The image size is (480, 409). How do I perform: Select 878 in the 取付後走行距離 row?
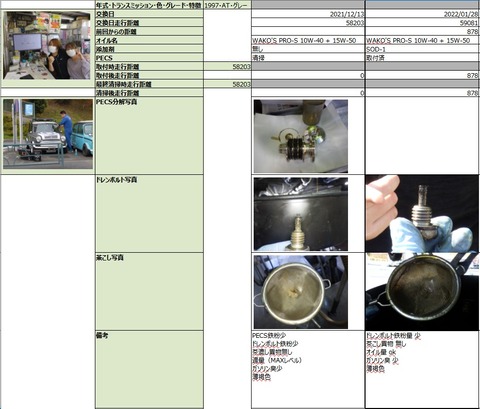point(422,75)
